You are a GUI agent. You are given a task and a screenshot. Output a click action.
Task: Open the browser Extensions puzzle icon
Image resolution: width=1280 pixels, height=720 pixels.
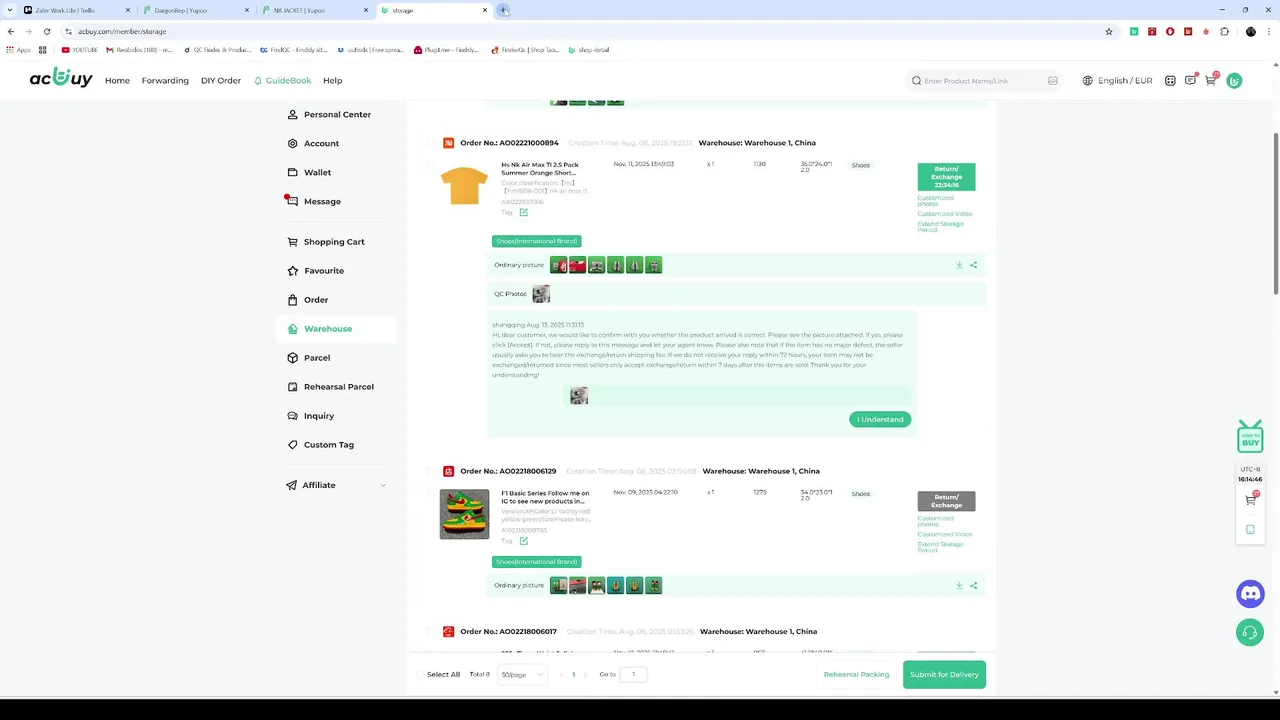(1225, 31)
